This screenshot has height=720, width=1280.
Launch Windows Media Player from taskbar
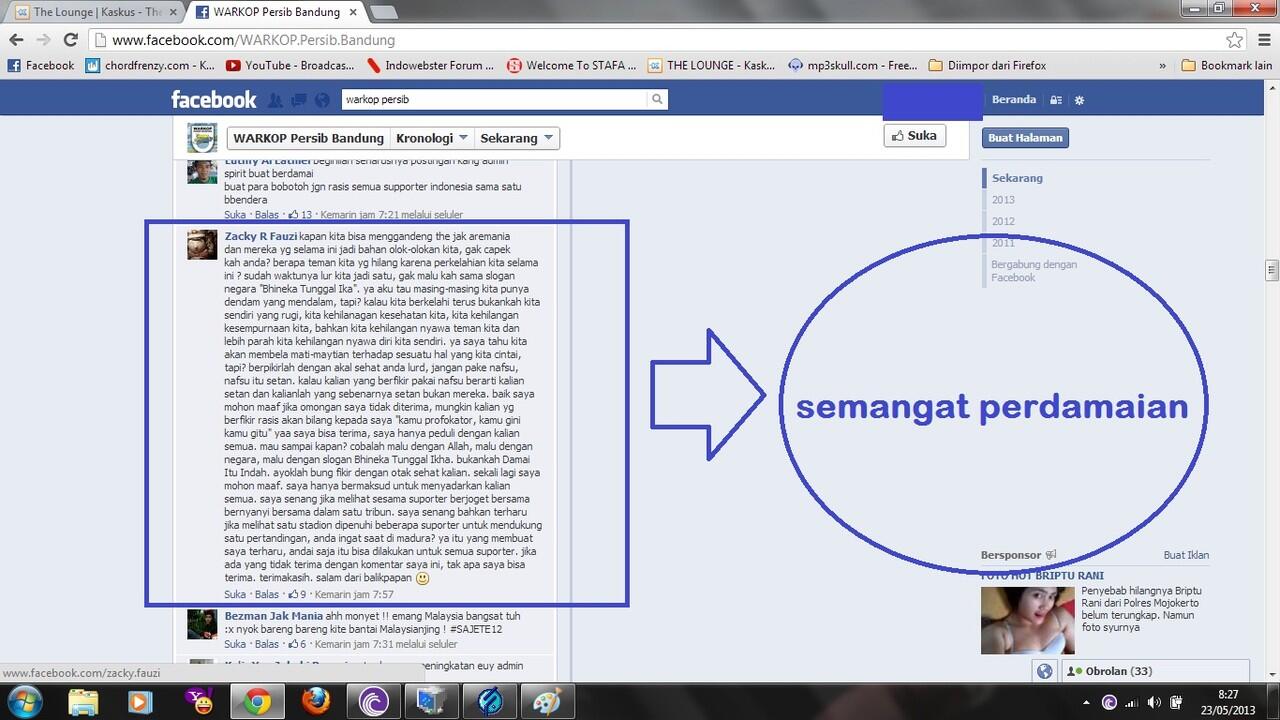tap(141, 702)
